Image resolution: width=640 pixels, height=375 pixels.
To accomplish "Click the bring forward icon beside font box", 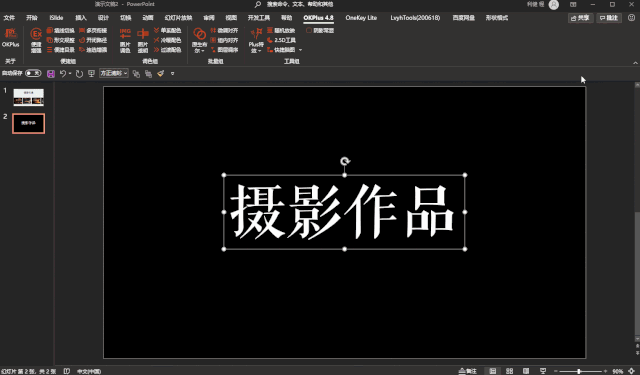I will point(136,73).
